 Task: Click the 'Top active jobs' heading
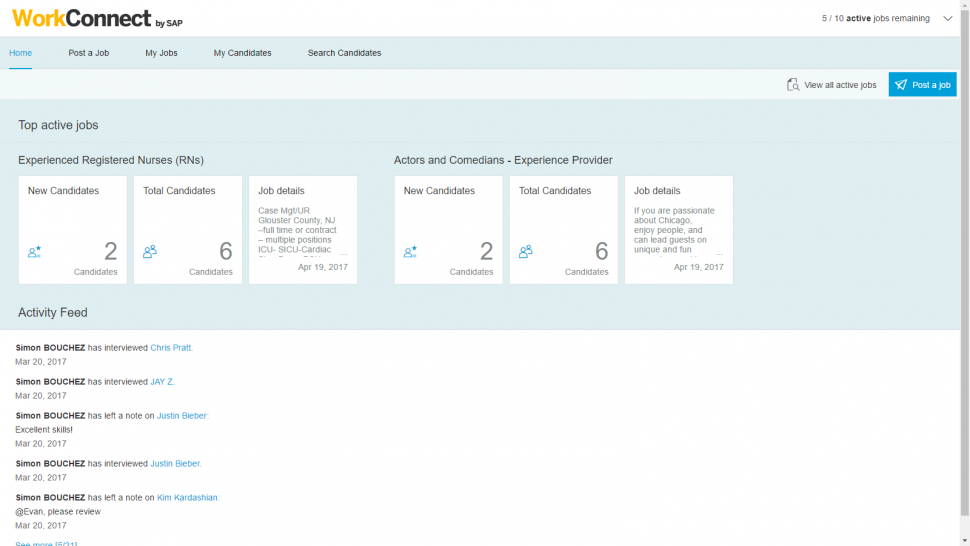tap(58, 125)
